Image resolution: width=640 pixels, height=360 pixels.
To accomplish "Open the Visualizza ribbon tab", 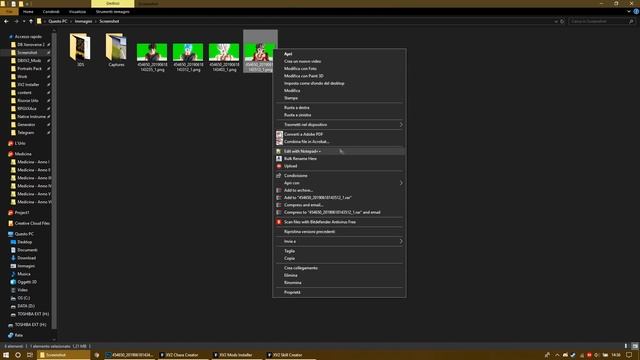I will click(78, 12).
